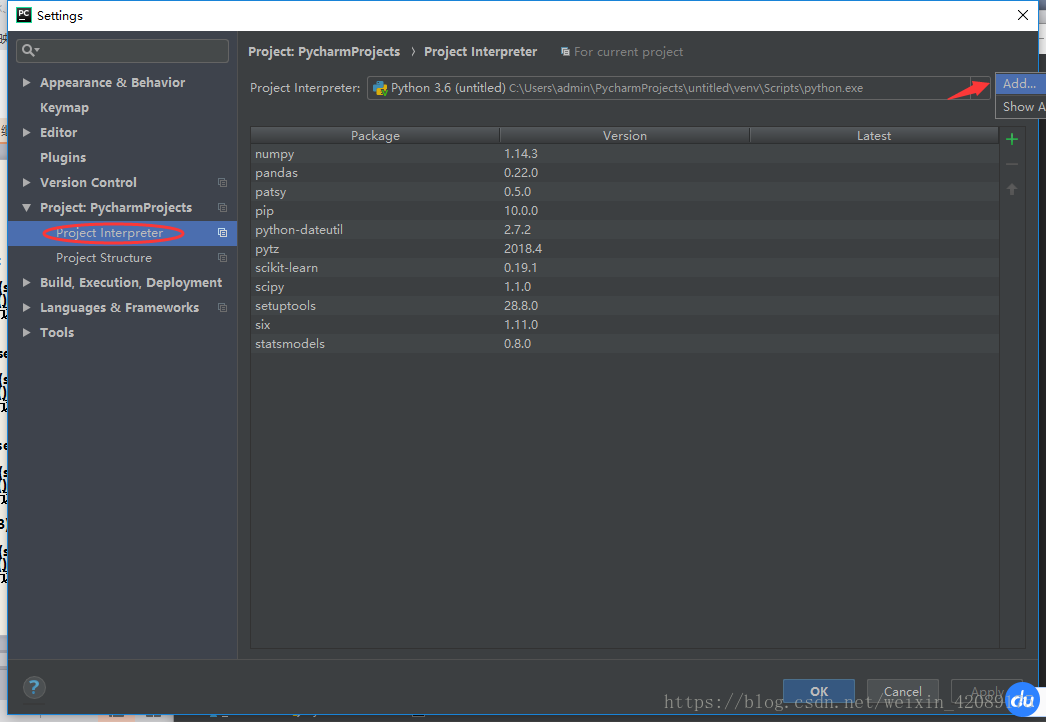This screenshot has height=722, width=1046.
Task: Expand Build, Execution, Deployment section
Action: (x=26, y=282)
